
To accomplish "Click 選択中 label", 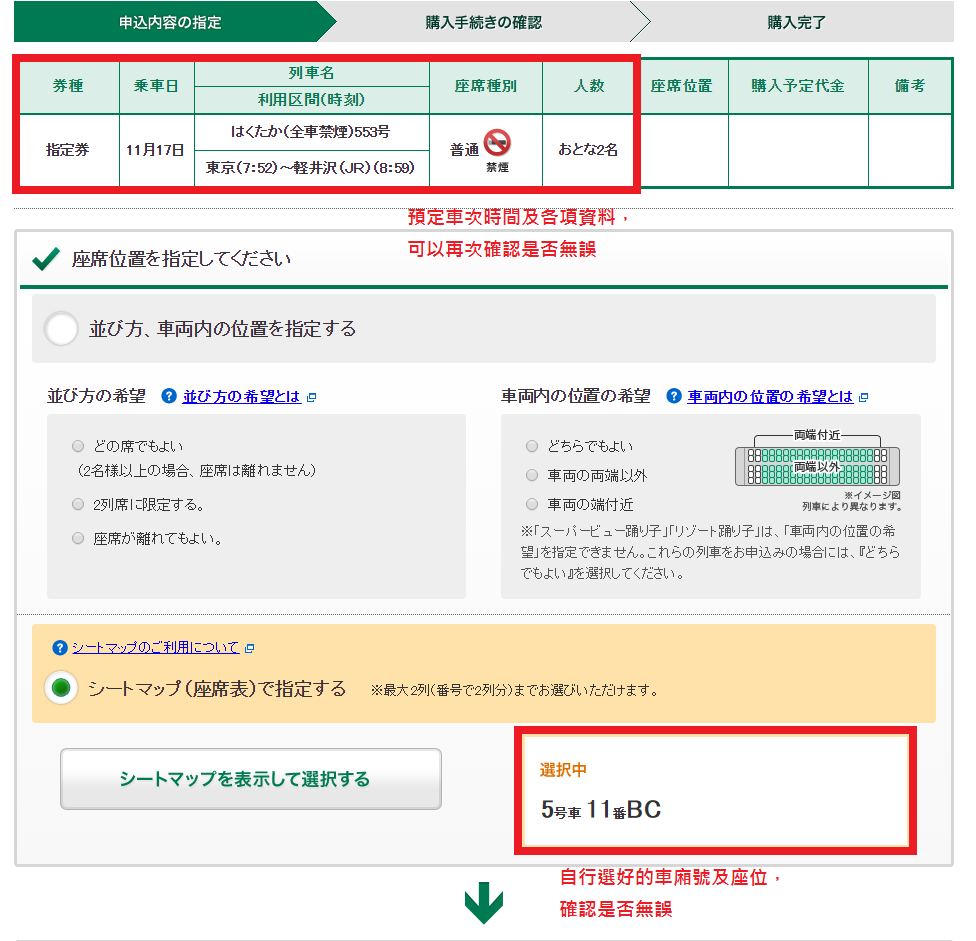I will 563,770.
